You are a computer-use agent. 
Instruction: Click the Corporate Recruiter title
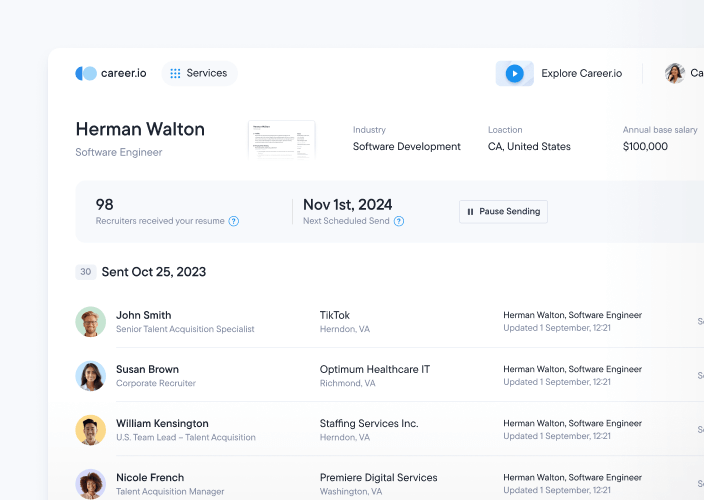click(156, 383)
